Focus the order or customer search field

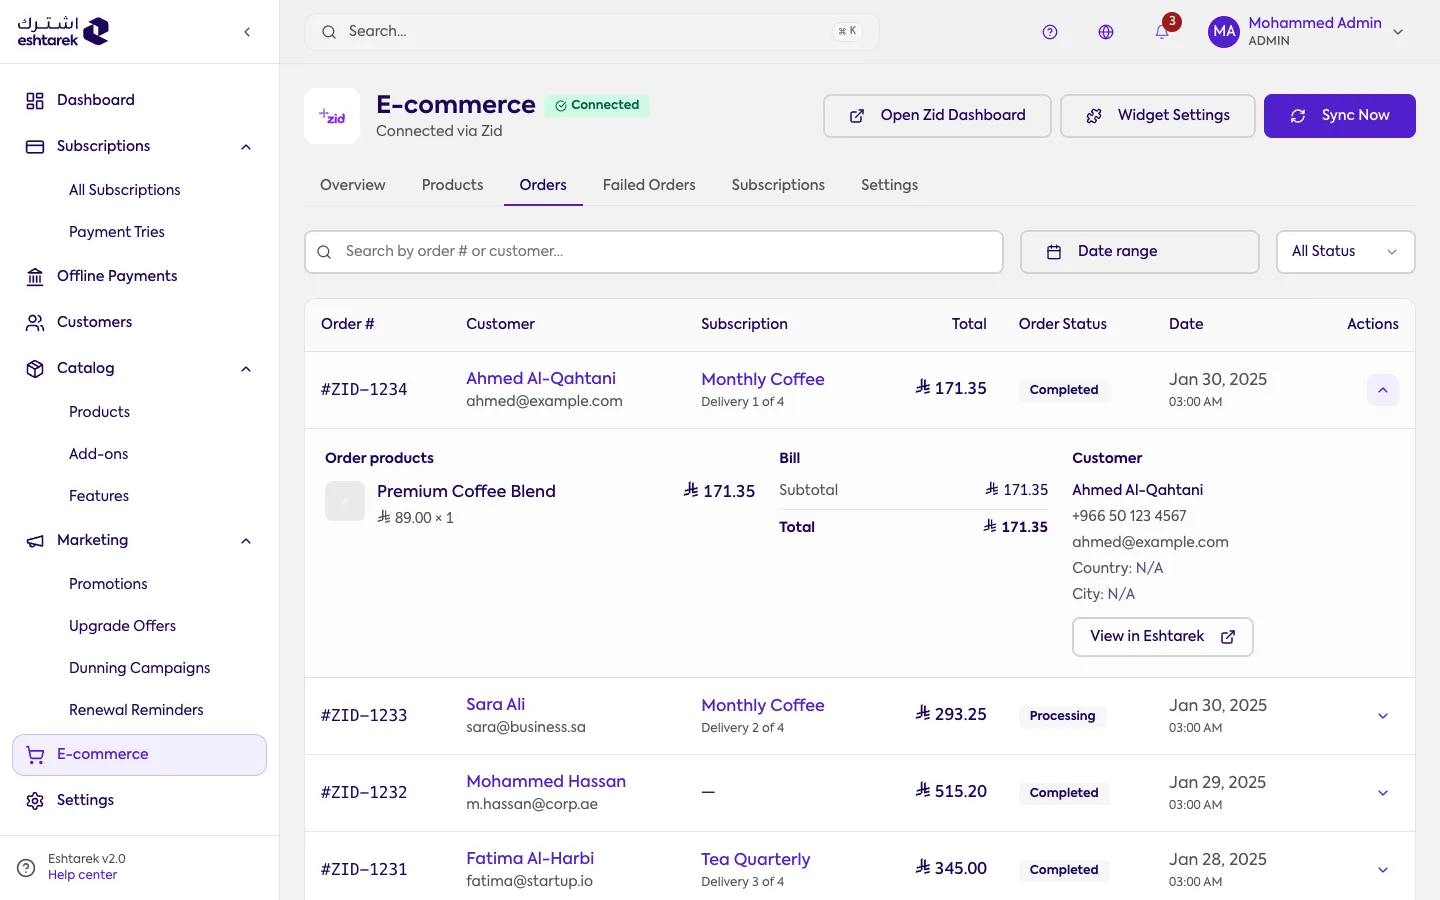(654, 252)
